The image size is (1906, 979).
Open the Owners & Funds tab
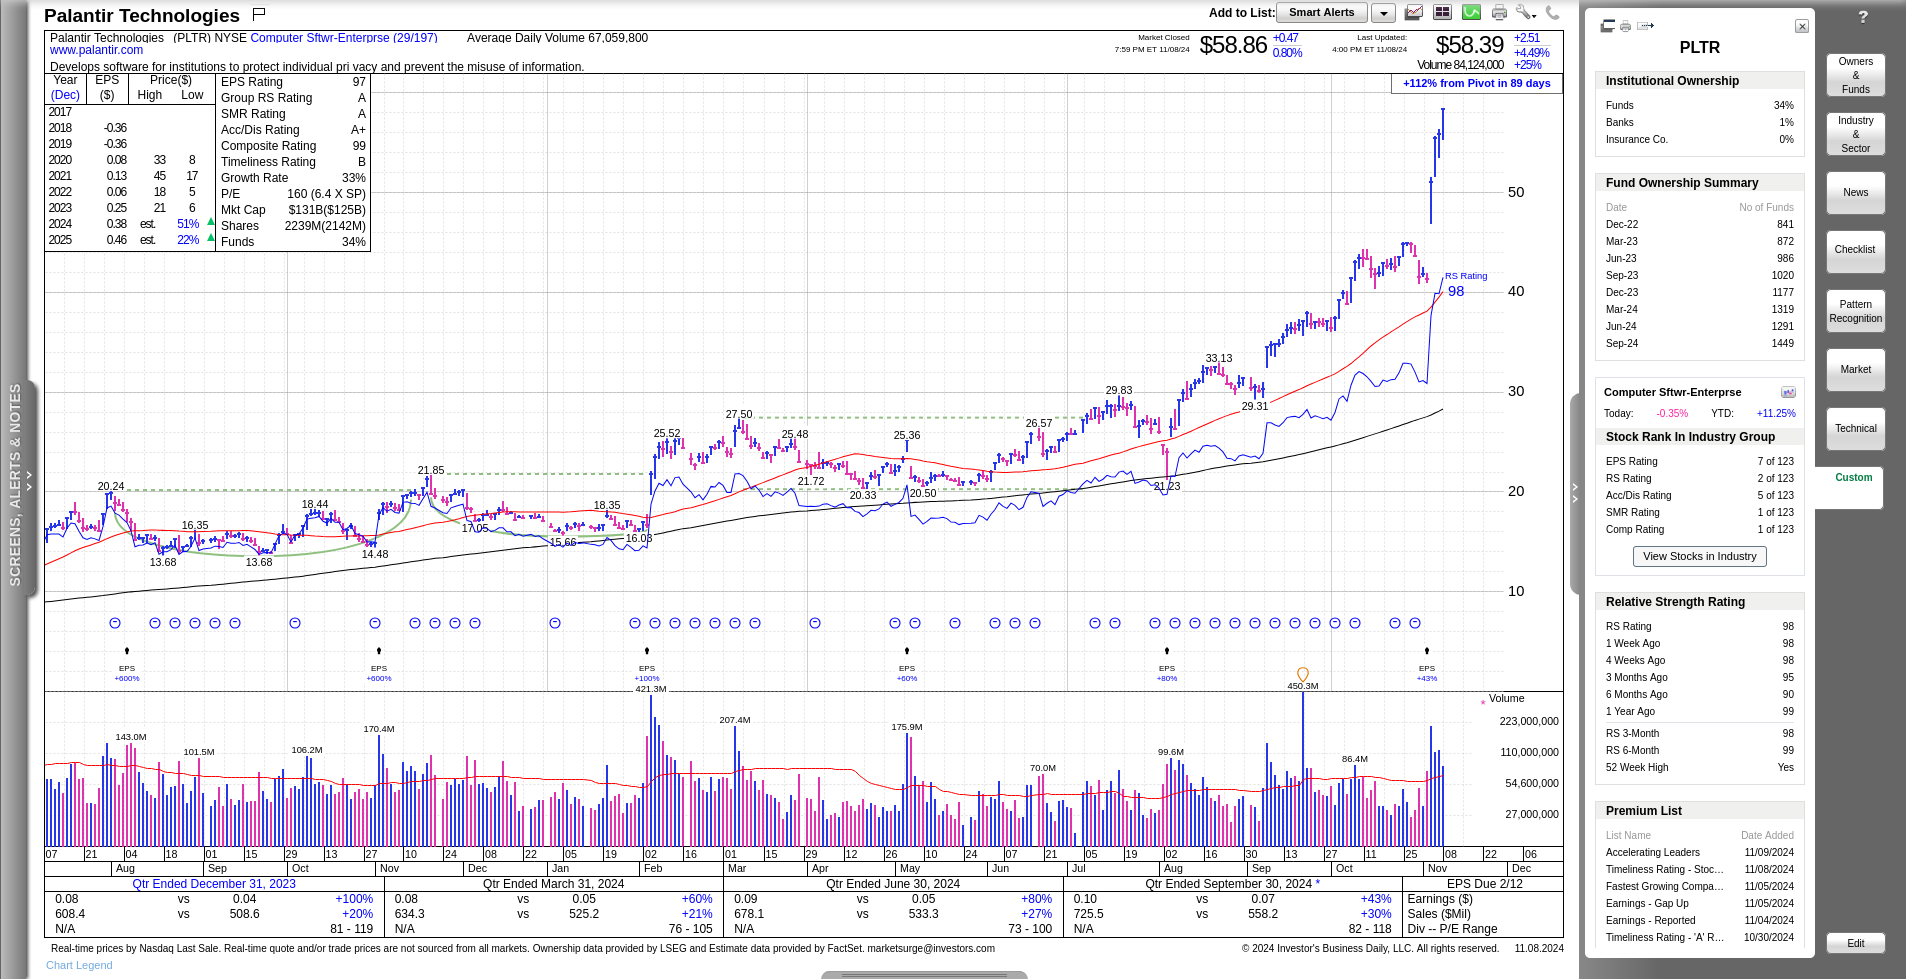pyautogui.click(x=1855, y=75)
